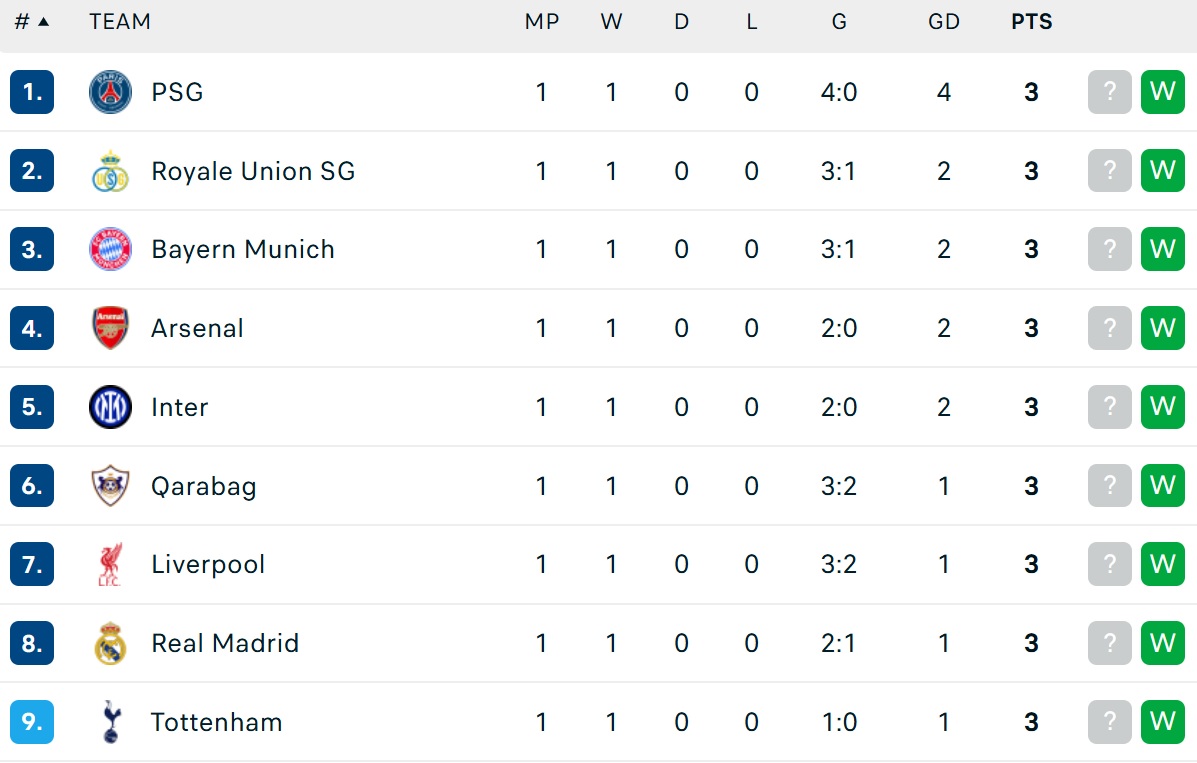
Task: Open the Qarabag team link
Action: click(204, 487)
